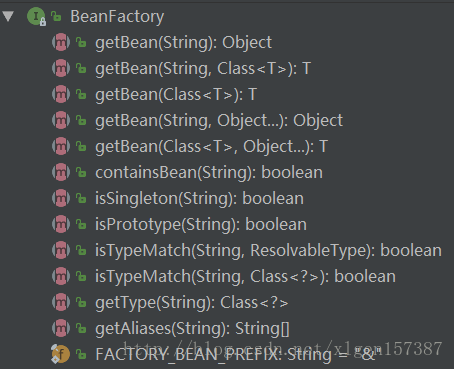This screenshot has height=369, width=454.
Task: Click the method icon beside containsBean(String)
Action: (x=61, y=172)
